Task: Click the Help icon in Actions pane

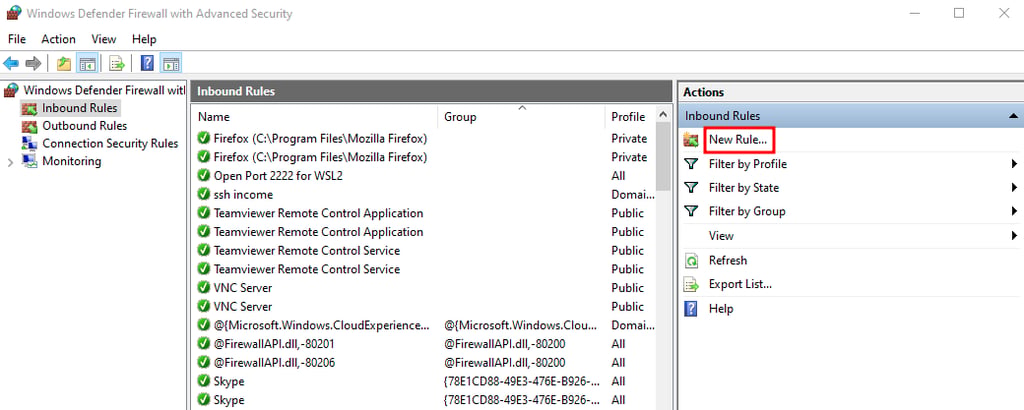Action: (691, 309)
